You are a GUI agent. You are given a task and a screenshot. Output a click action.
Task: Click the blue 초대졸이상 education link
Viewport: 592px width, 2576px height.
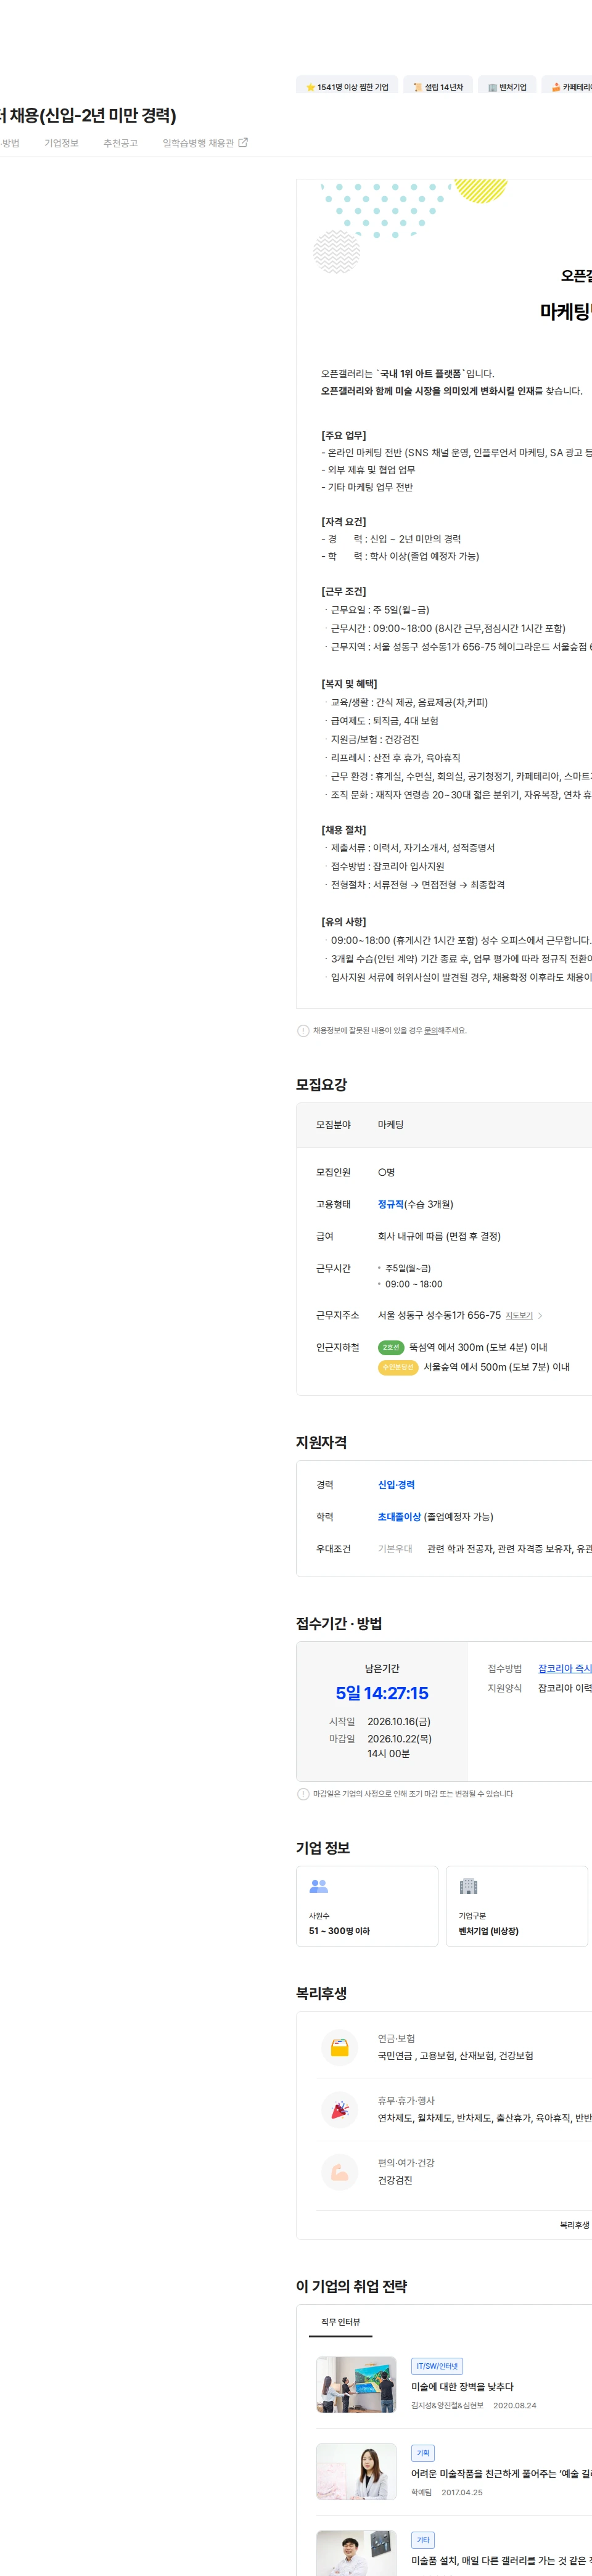coord(399,1517)
